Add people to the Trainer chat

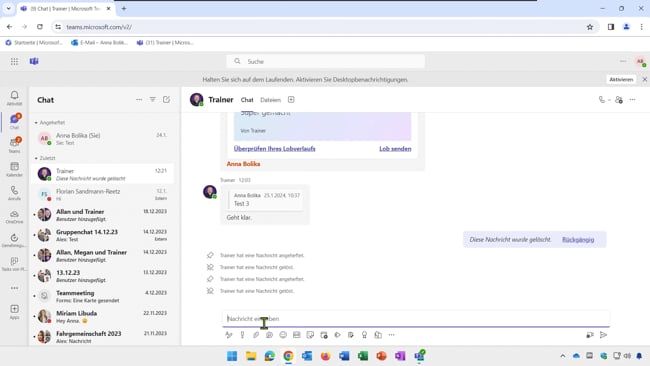(619, 99)
